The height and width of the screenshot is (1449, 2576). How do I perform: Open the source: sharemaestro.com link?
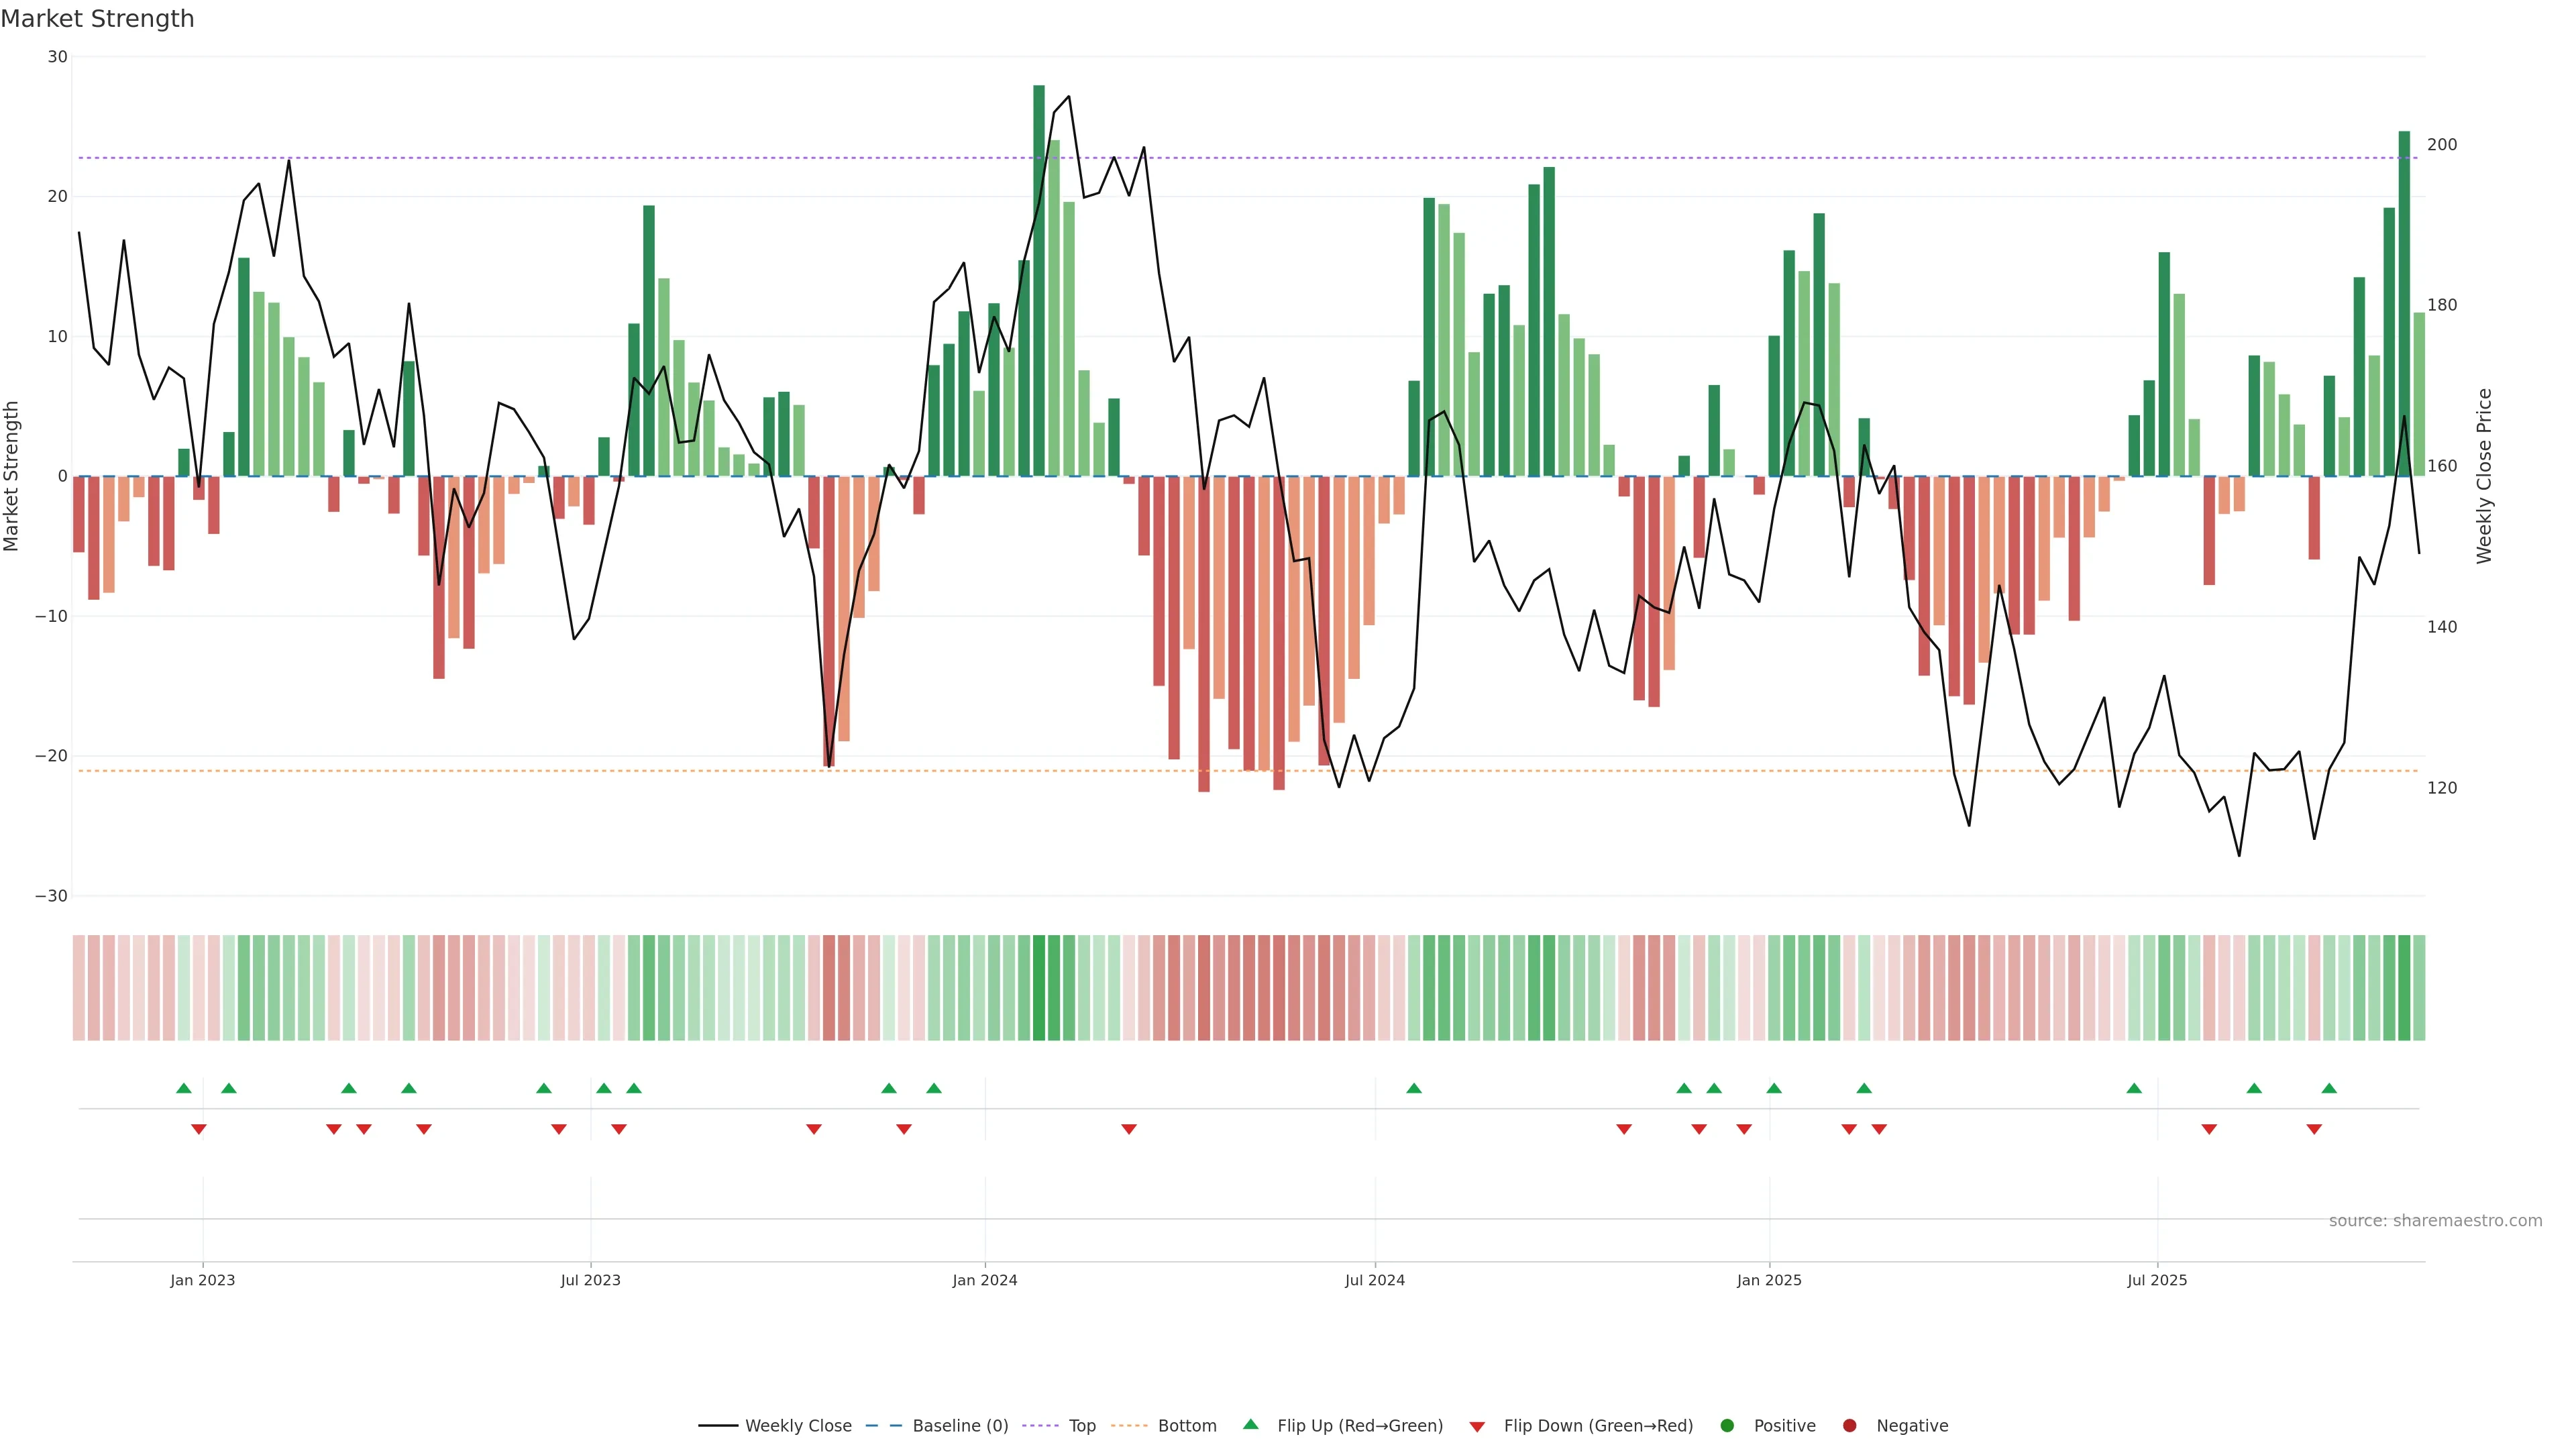2435,1220
